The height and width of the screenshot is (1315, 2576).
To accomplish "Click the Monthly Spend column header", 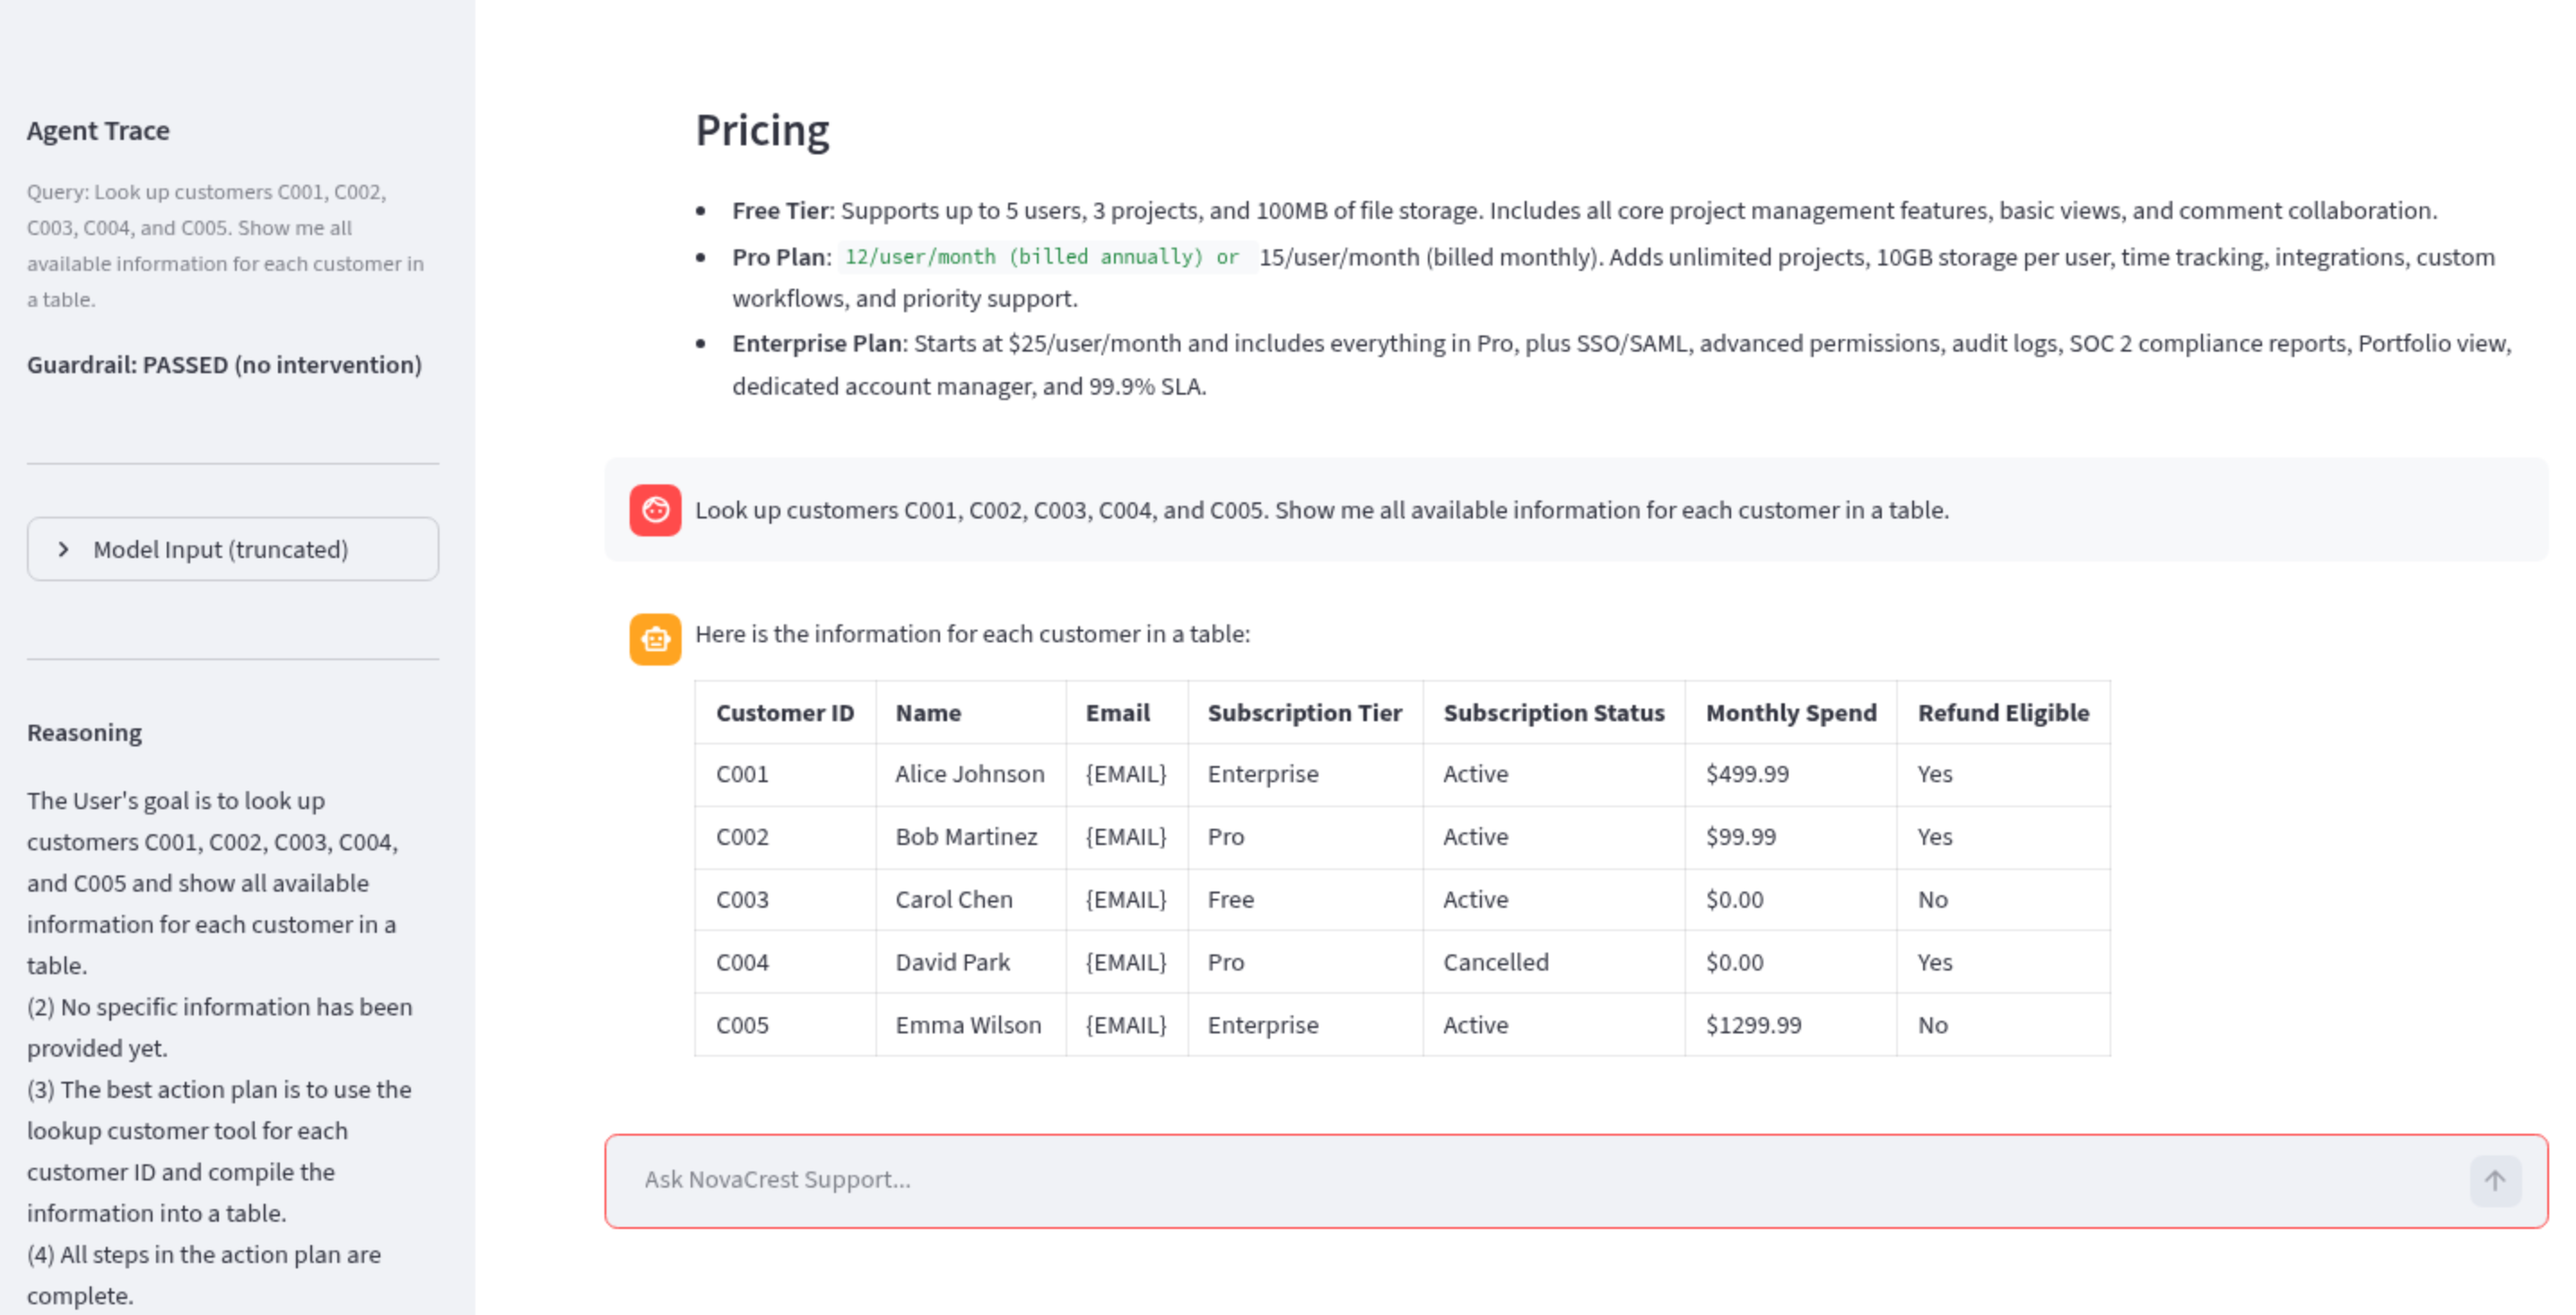I will pos(1790,713).
